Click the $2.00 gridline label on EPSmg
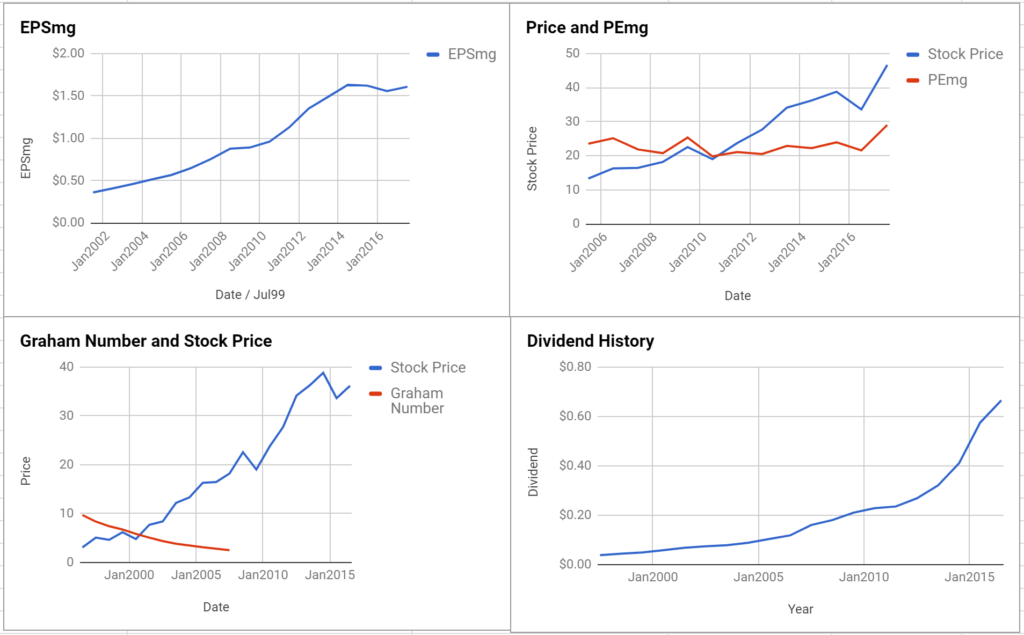This screenshot has height=635, width=1024. click(x=69, y=53)
